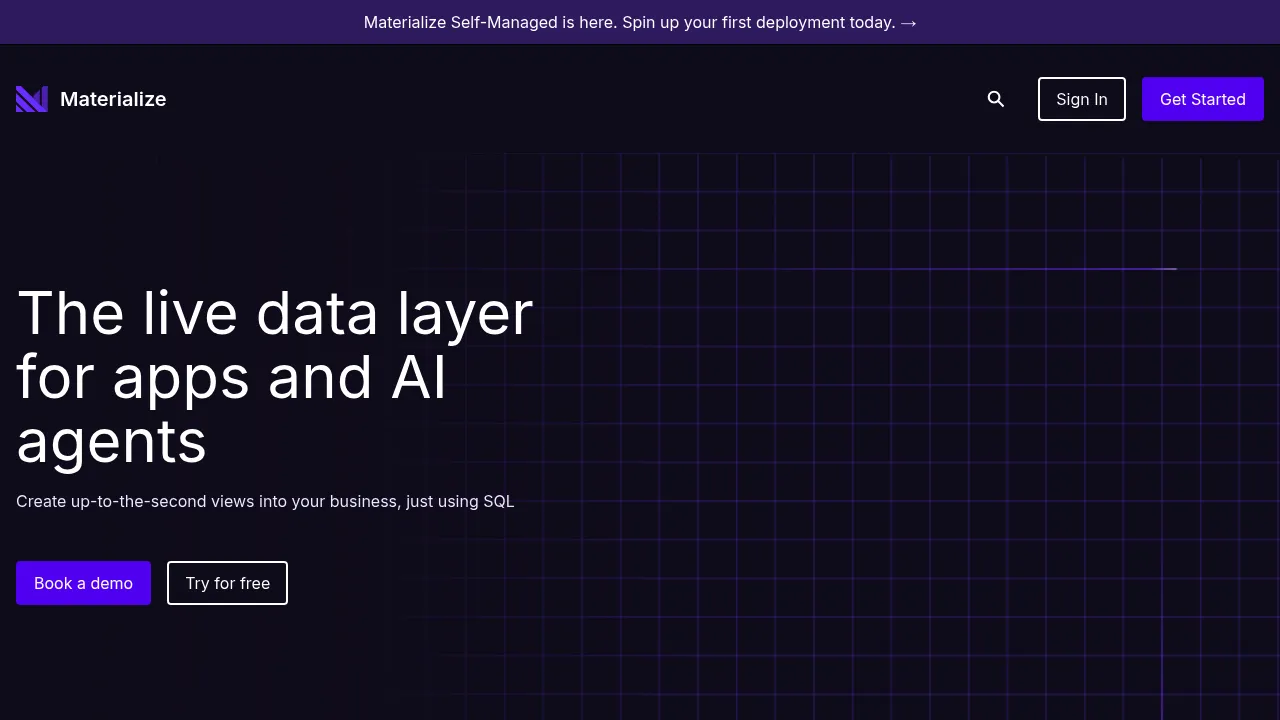This screenshot has height=720, width=1280.
Task: Select the Try for free button
Action: point(227,583)
